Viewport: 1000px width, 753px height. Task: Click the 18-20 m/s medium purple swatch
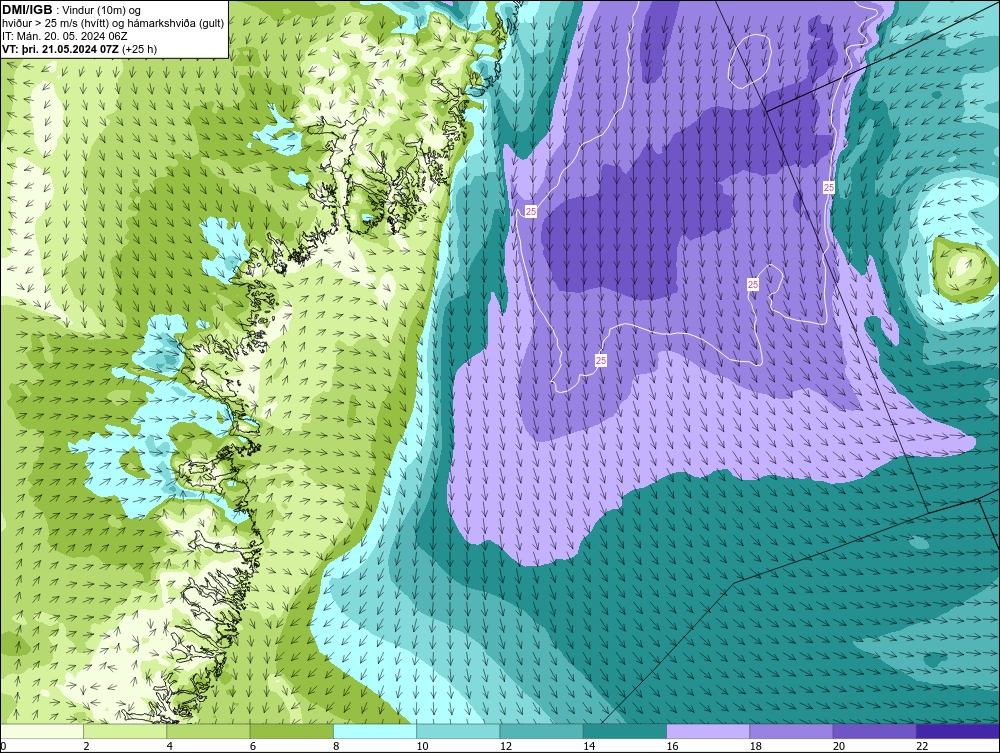point(791,731)
